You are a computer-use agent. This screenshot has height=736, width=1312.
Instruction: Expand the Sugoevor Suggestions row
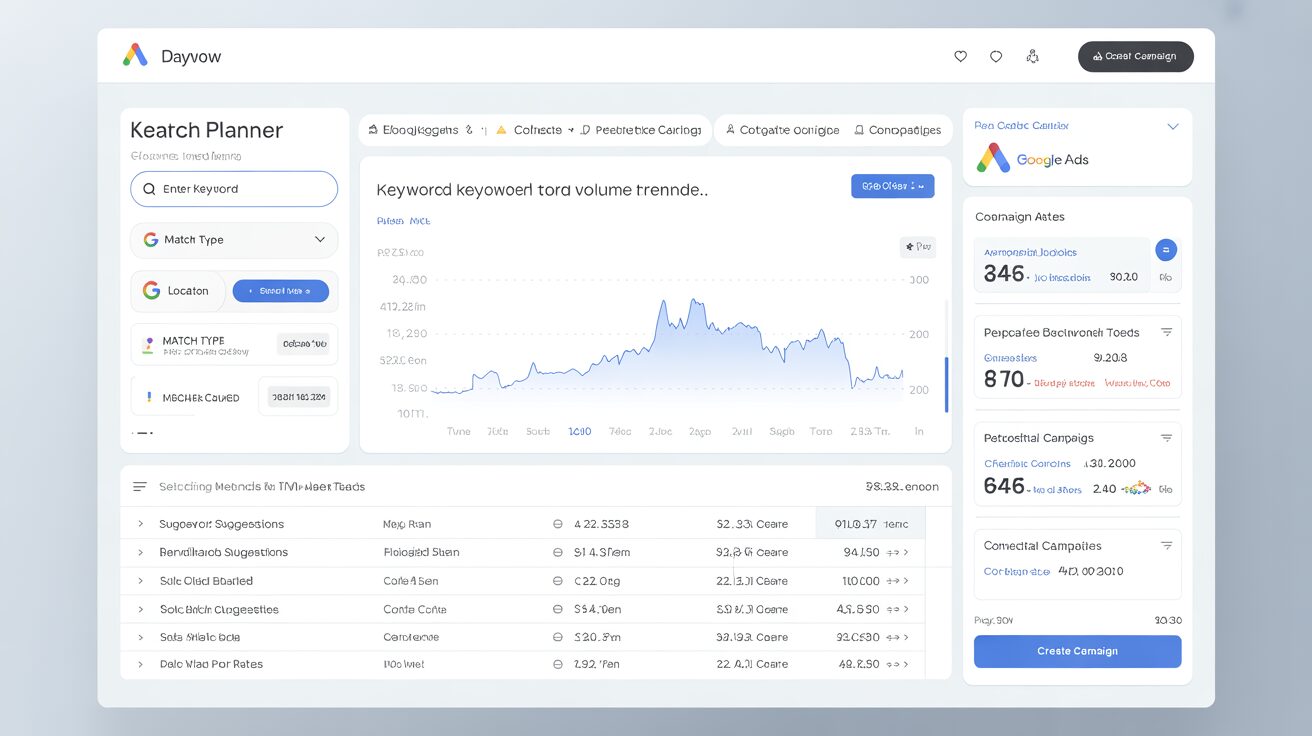point(140,524)
